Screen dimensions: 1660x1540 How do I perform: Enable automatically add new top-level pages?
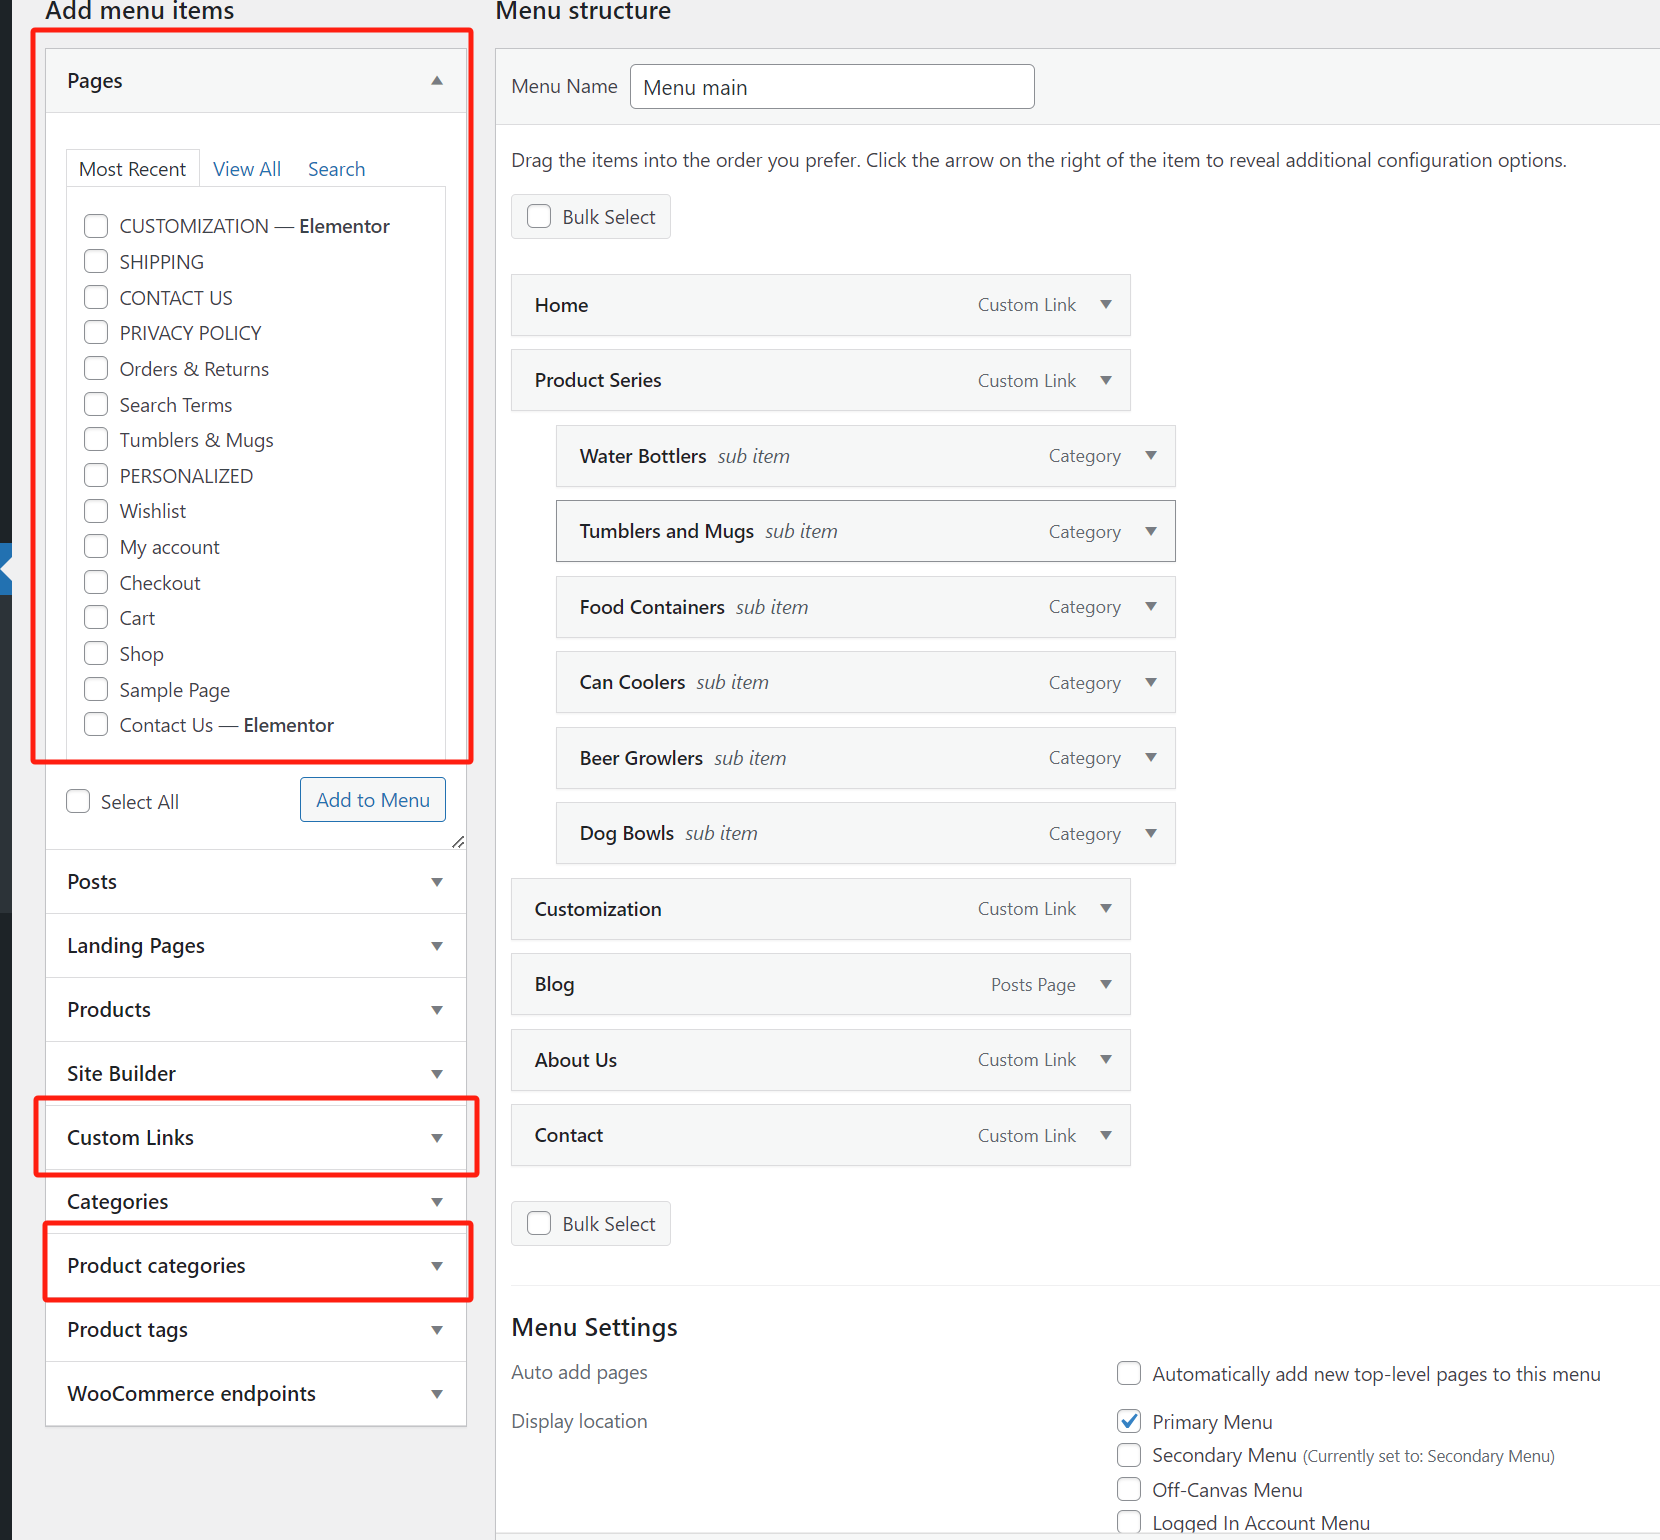(1128, 1373)
